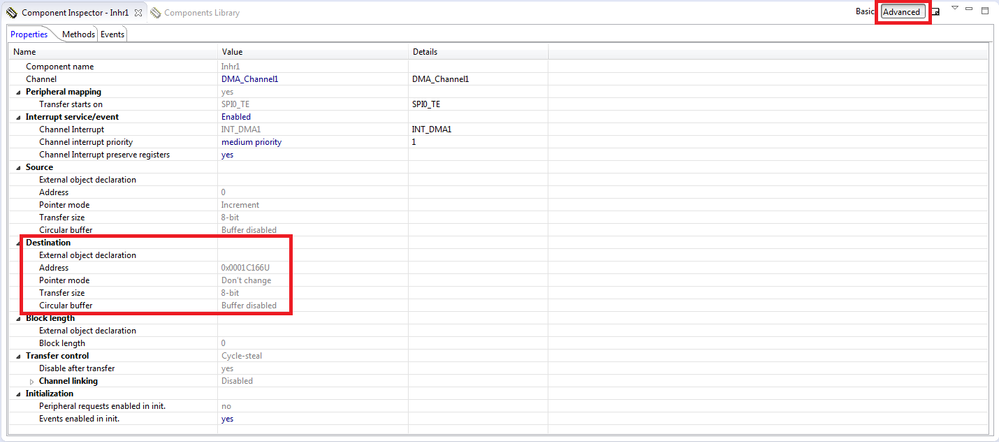Click the icon right of Advanced

[x=935, y=12]
